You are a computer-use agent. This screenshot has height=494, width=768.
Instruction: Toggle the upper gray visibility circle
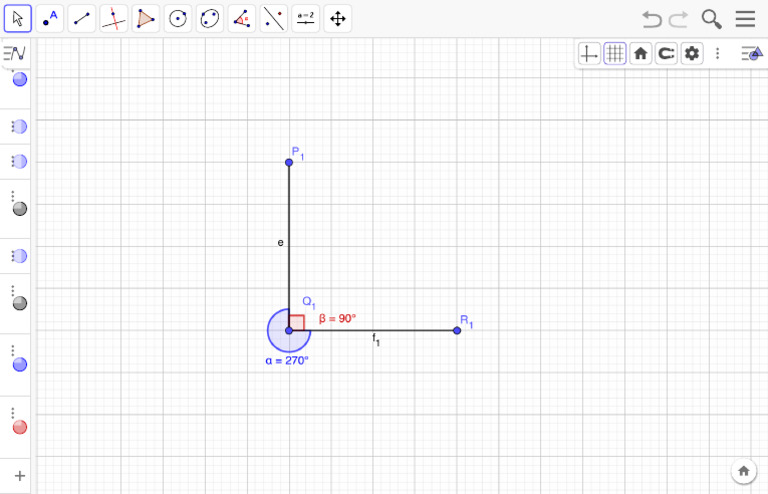(20, 209)
